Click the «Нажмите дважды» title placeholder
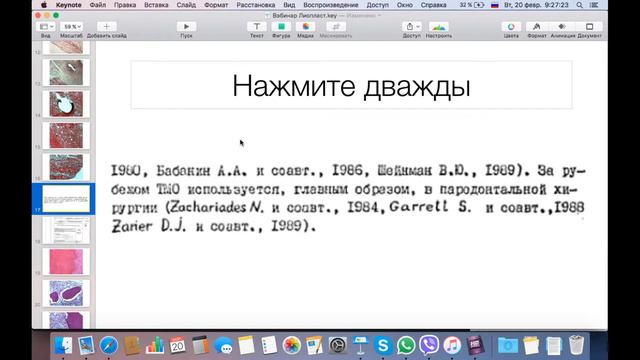Image resolution: width=640 pixels, height=360 pixels. point(351,85)
